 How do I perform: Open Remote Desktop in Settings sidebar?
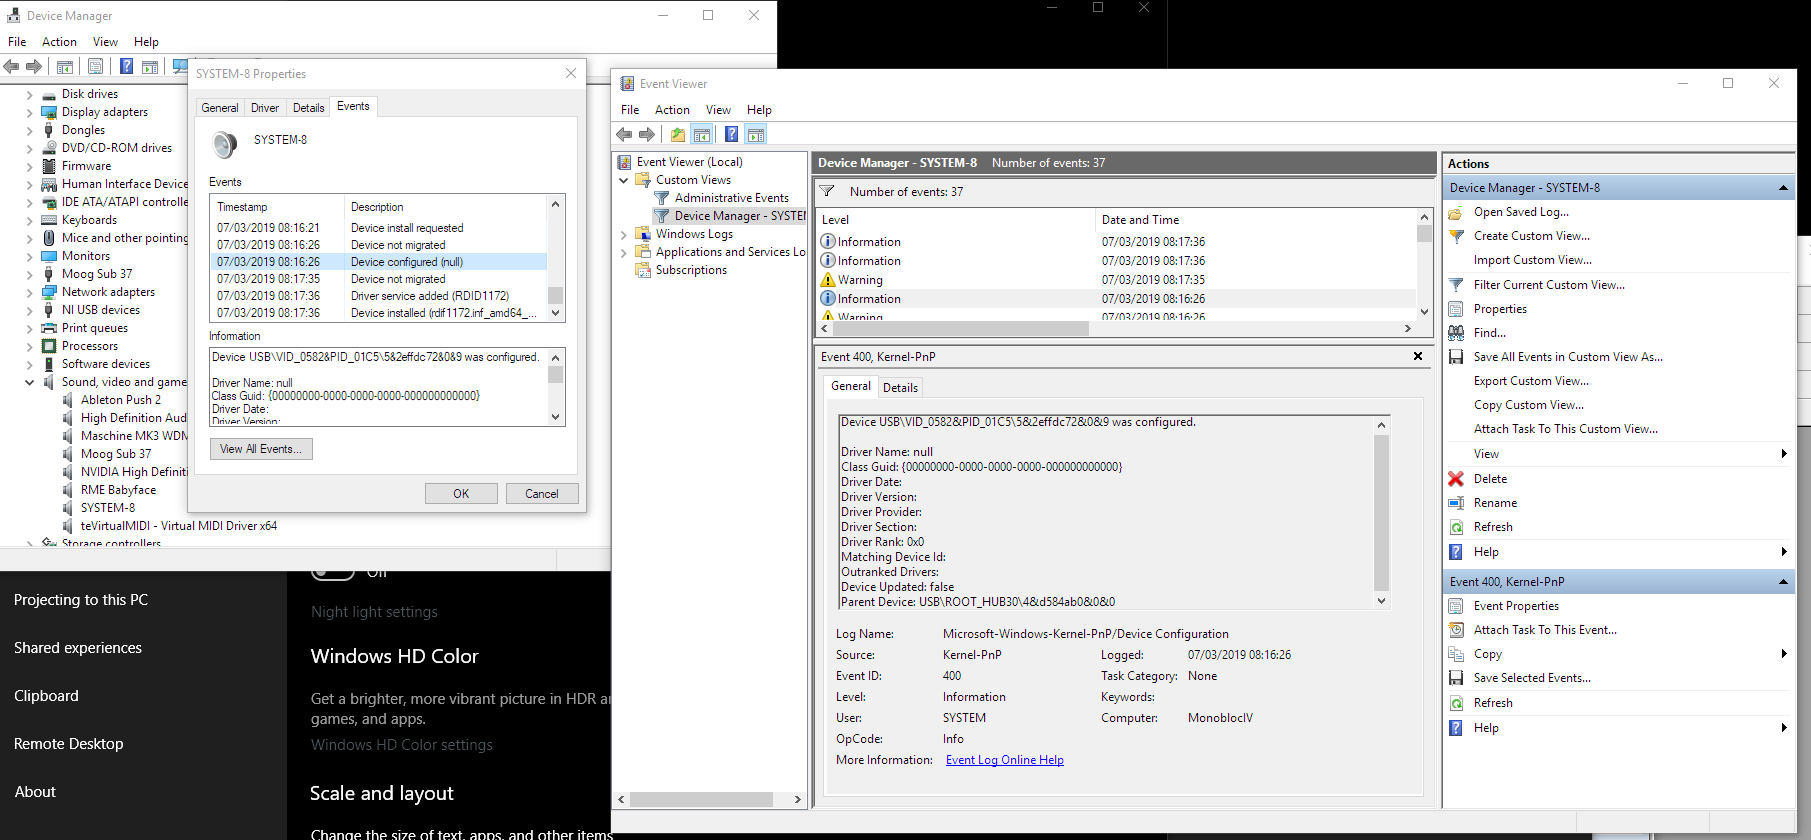point(69,744)
